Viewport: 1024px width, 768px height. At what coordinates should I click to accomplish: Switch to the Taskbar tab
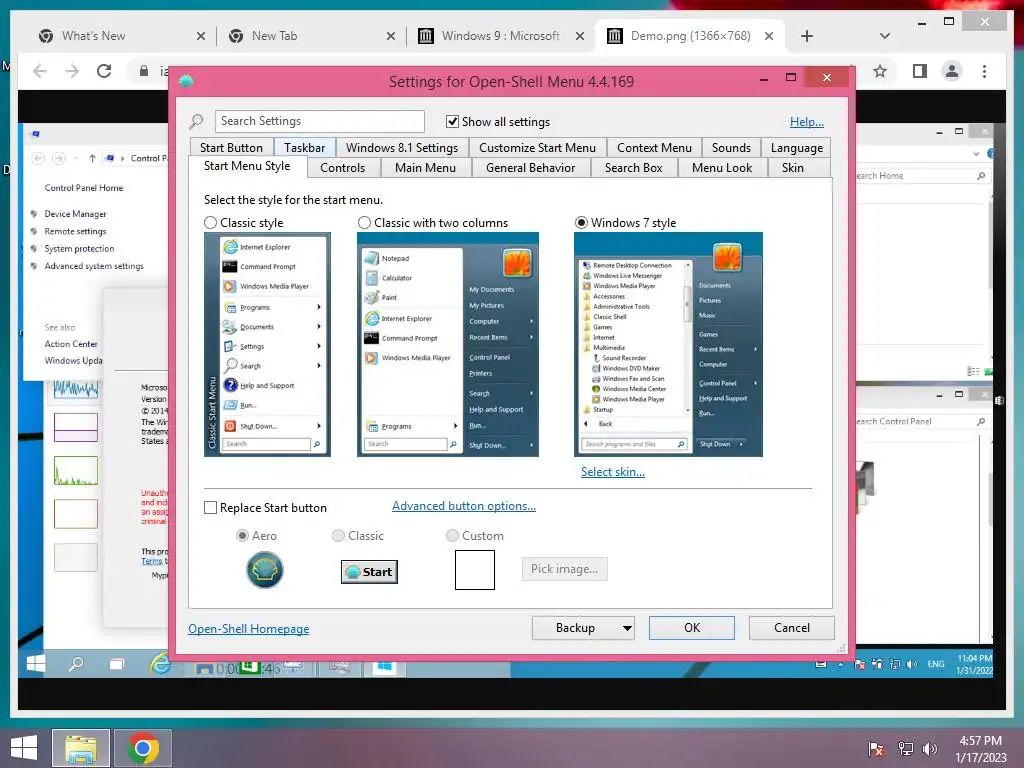[304, 148]
